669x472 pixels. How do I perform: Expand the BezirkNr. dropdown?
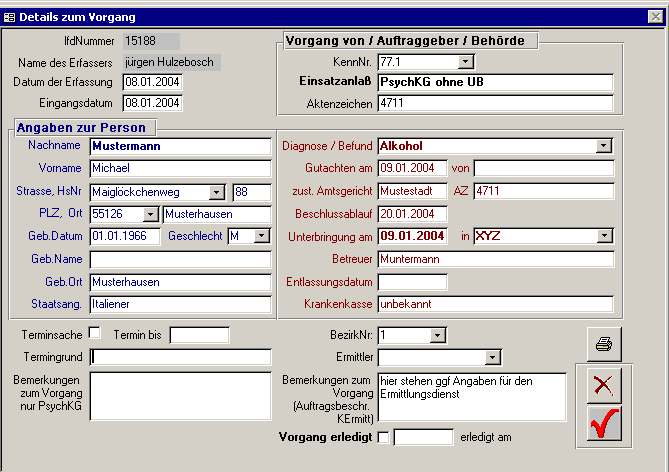(x=437, y=335)
